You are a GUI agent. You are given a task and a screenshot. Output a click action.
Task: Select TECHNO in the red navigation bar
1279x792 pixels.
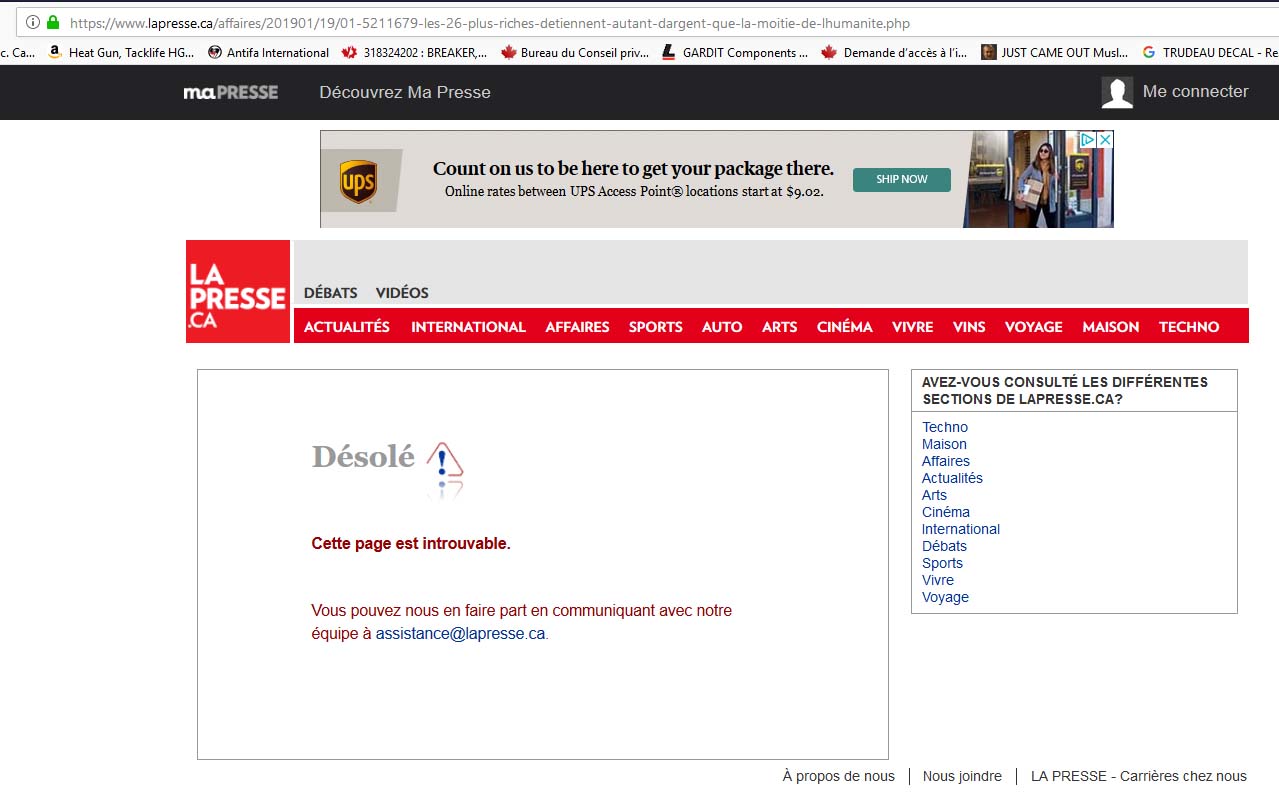[x=1189, y=327]
